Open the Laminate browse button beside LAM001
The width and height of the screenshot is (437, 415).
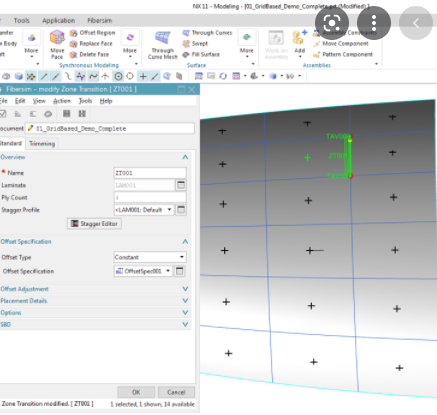point(181,185)
